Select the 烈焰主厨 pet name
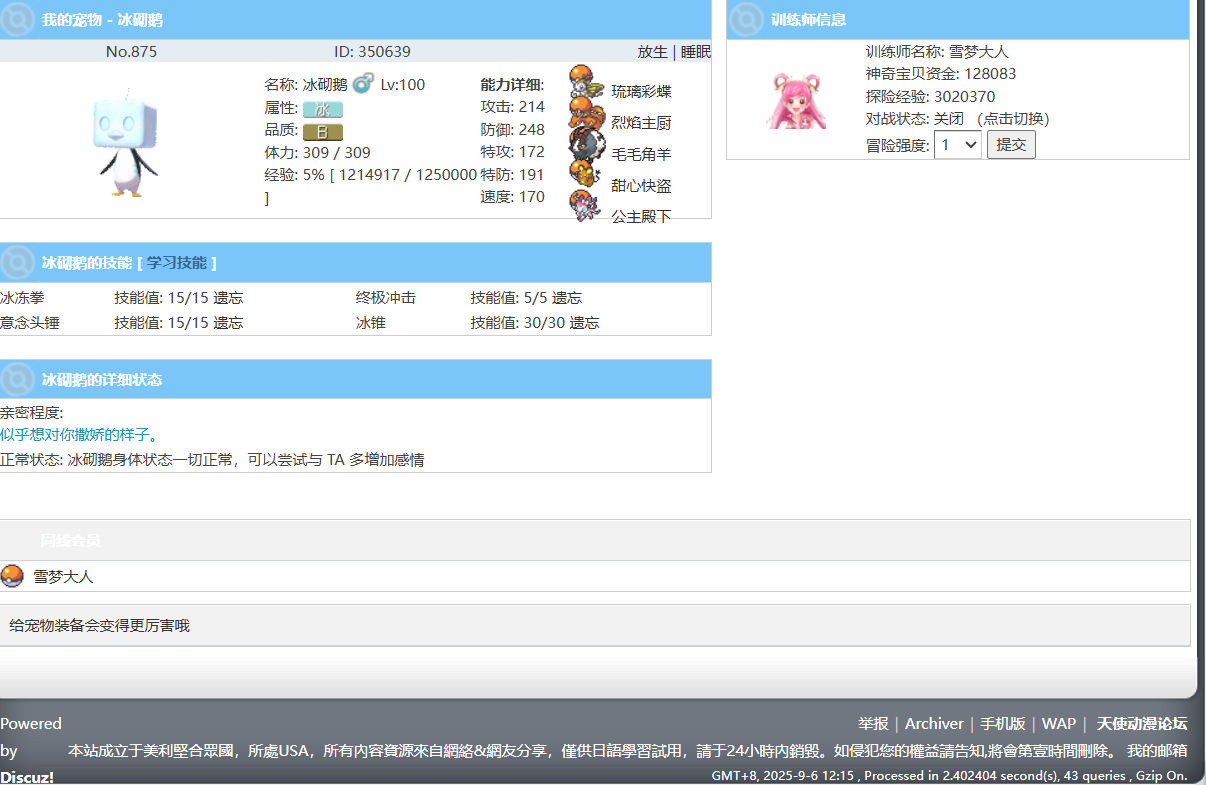This screenshot has width=1206, height=785. (641, 123)
